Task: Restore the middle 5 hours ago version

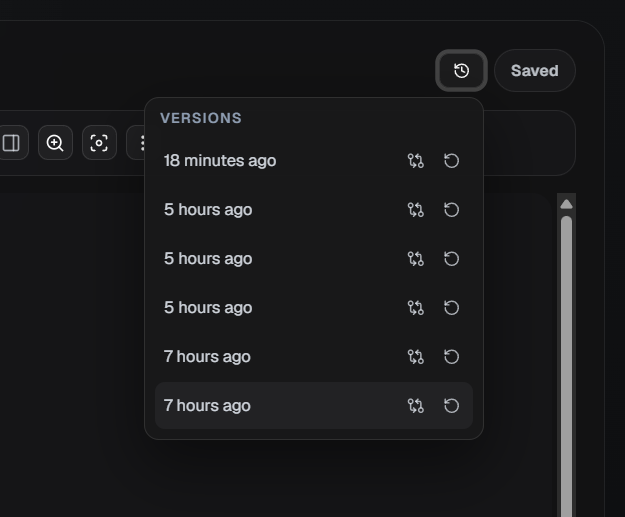Action: pos(451,259)
